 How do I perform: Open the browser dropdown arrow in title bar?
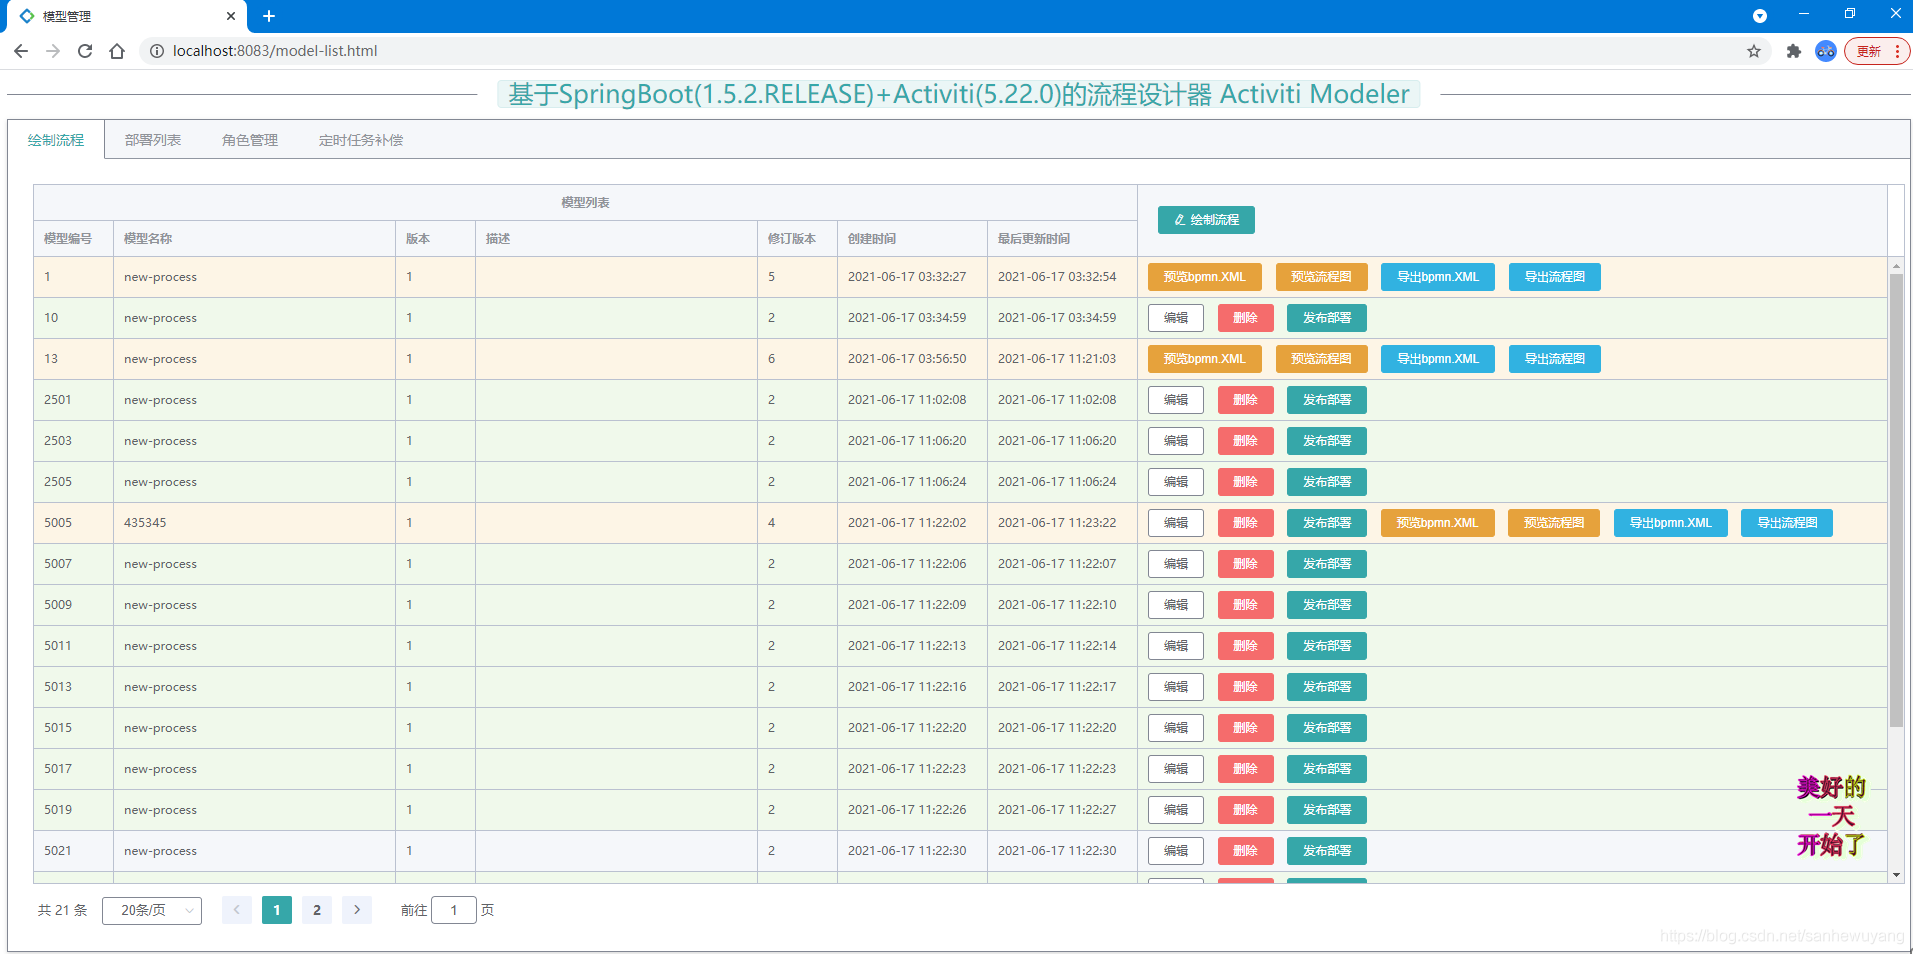(1760, 16)
